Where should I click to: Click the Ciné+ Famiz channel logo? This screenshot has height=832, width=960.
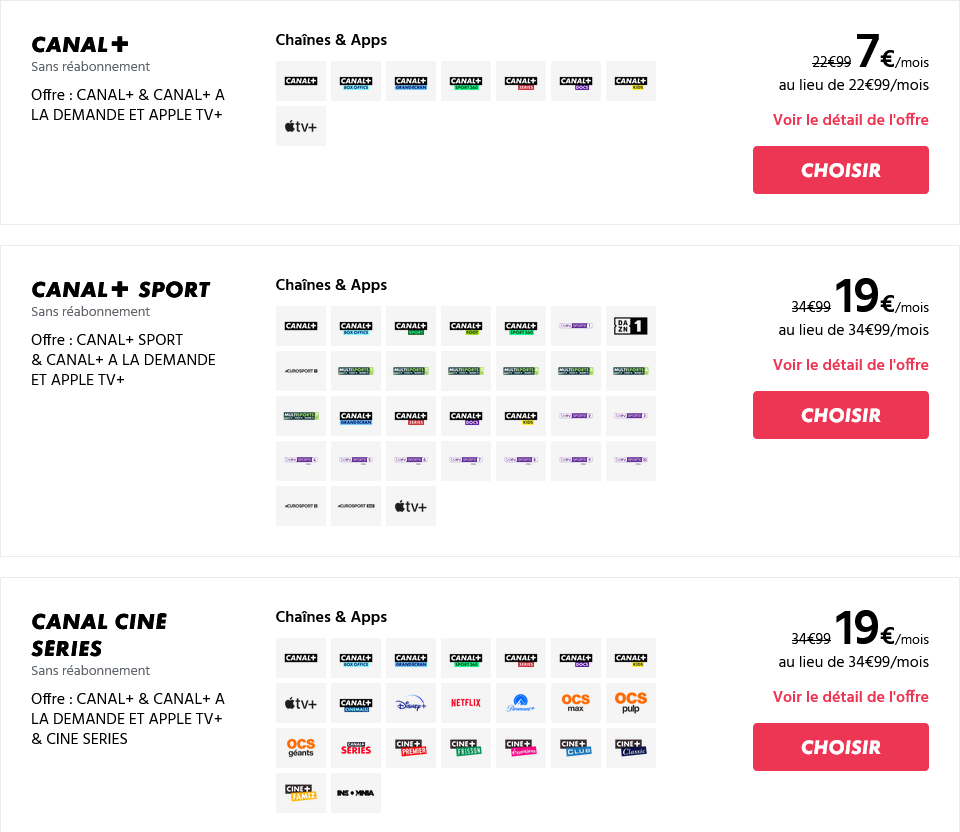click(301, 793)
